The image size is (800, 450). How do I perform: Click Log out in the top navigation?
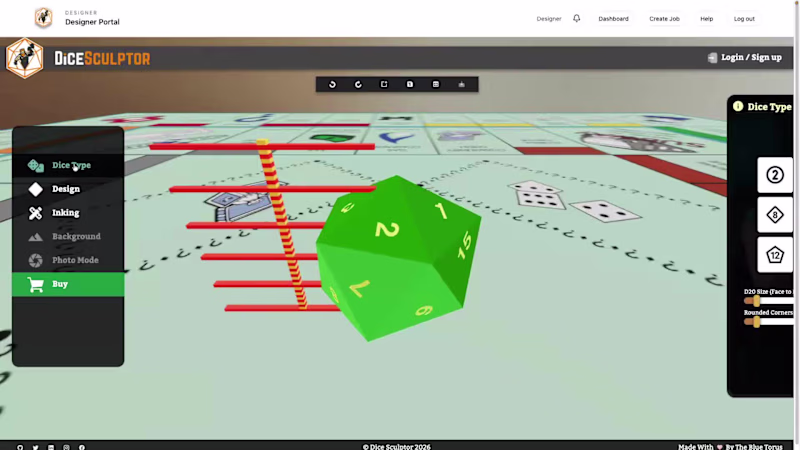pyautogui.click(x=744, y=18)
